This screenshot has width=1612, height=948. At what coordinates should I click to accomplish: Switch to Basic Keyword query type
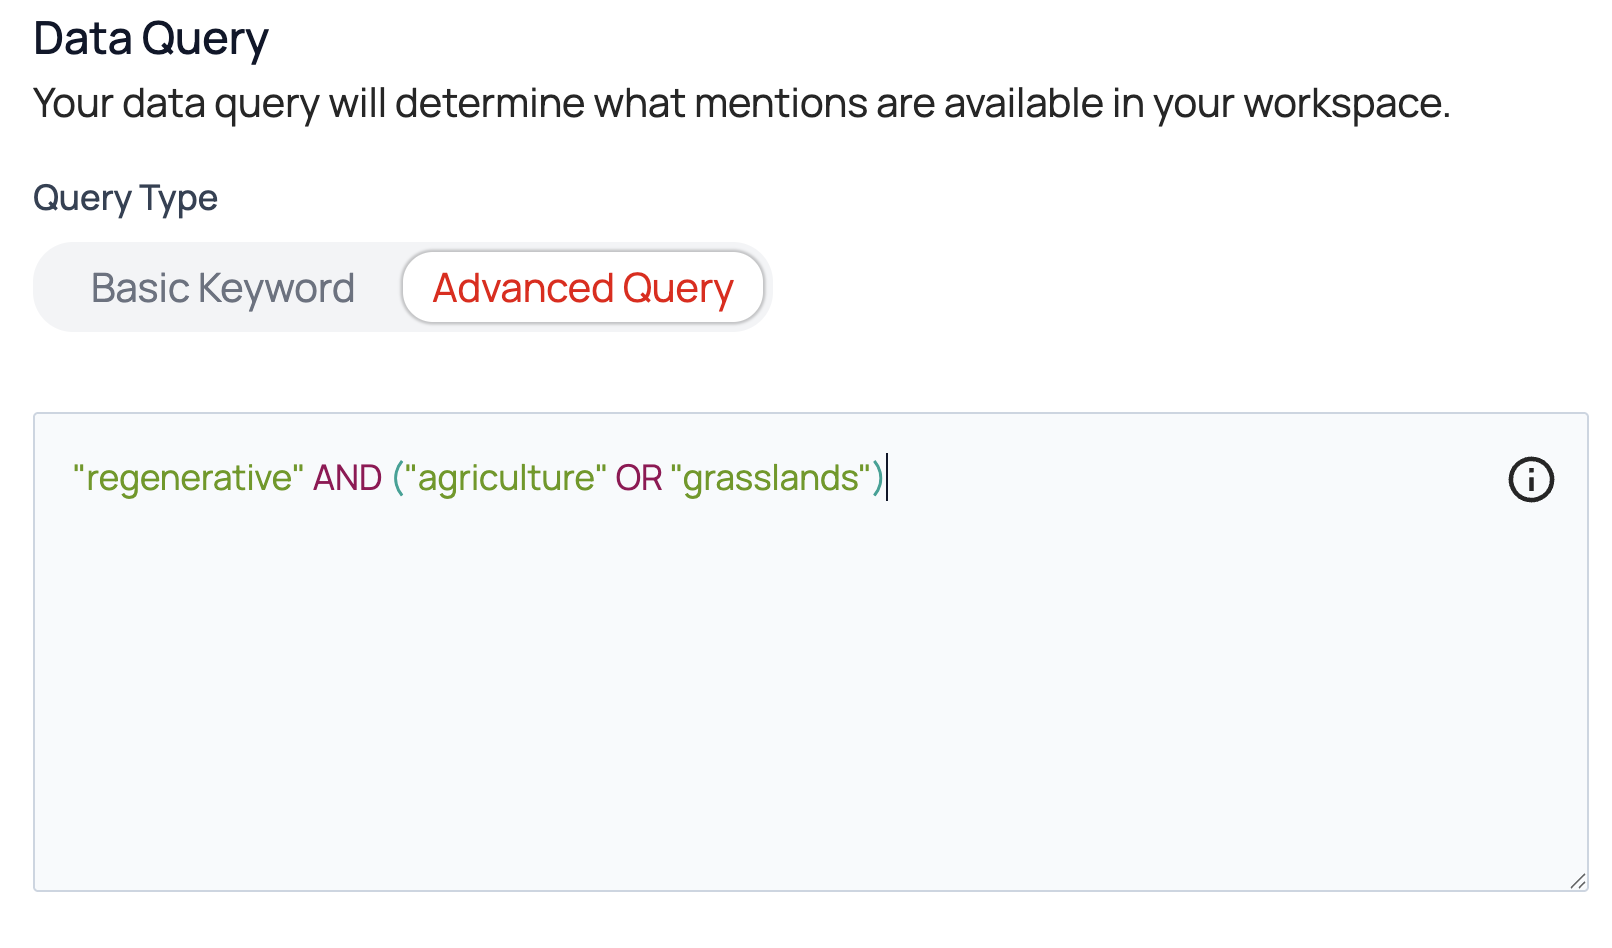click(222, 288)
